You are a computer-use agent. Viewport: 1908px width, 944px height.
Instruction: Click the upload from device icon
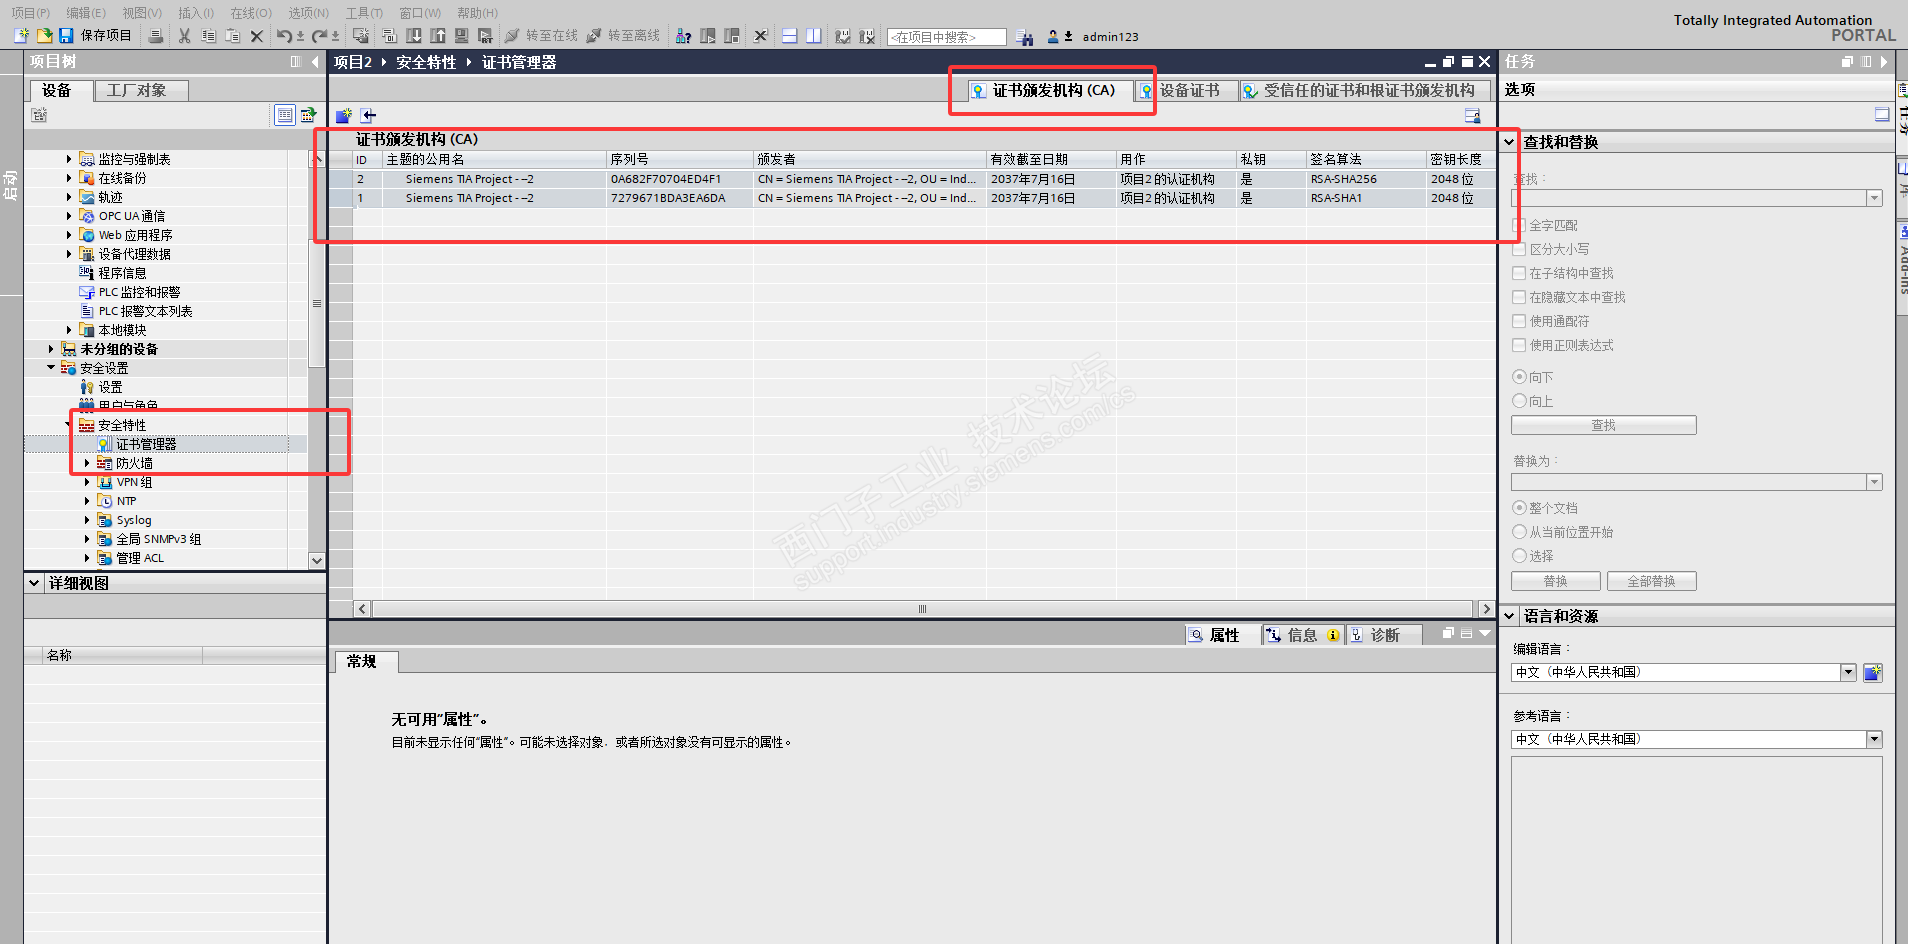[x=437, y=36]
